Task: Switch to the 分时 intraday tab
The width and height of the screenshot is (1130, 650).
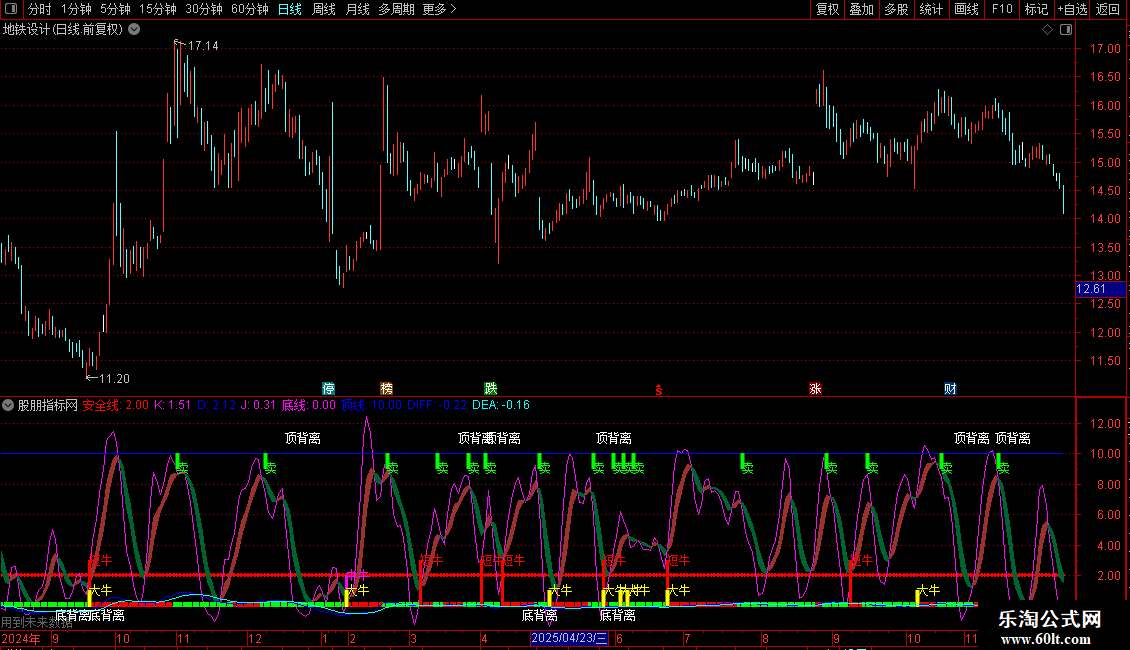Action: click(39, 9)
